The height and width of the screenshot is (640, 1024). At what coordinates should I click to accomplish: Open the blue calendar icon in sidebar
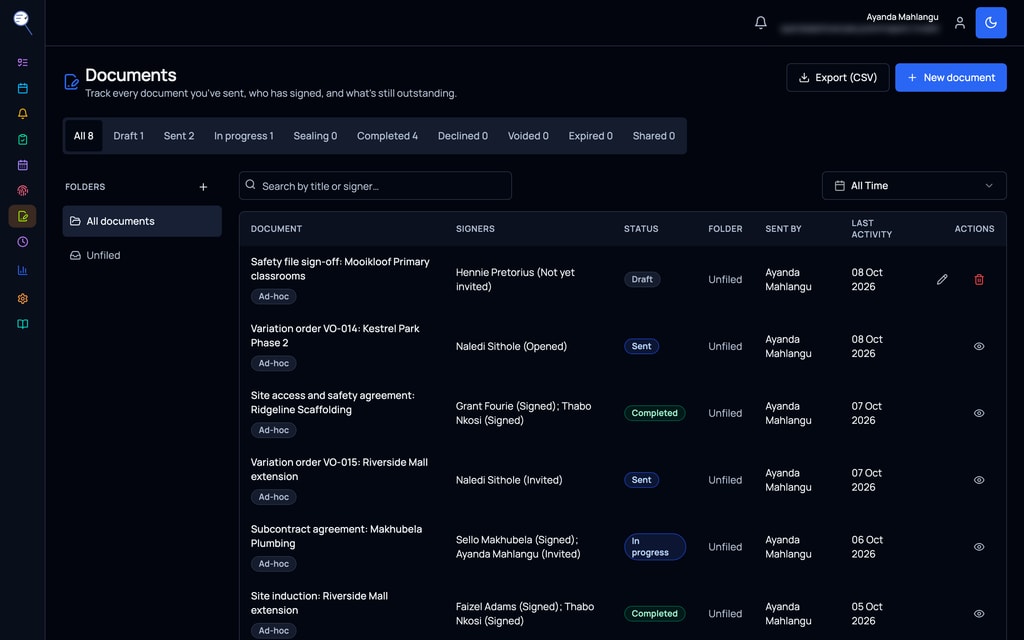pyautogui.click(x=22, y=88)
